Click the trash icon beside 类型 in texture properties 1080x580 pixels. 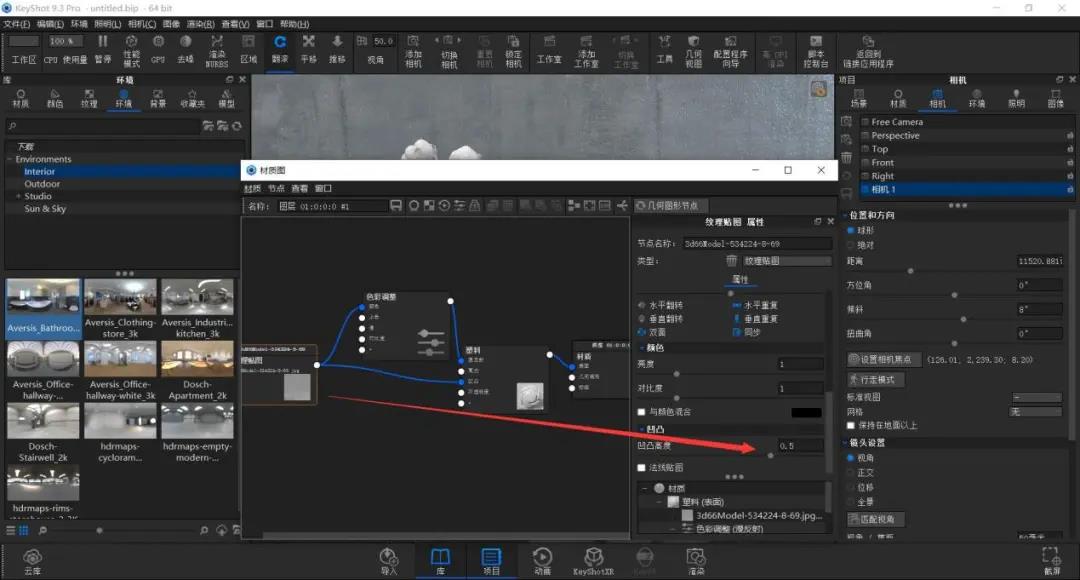click(731, 260)
